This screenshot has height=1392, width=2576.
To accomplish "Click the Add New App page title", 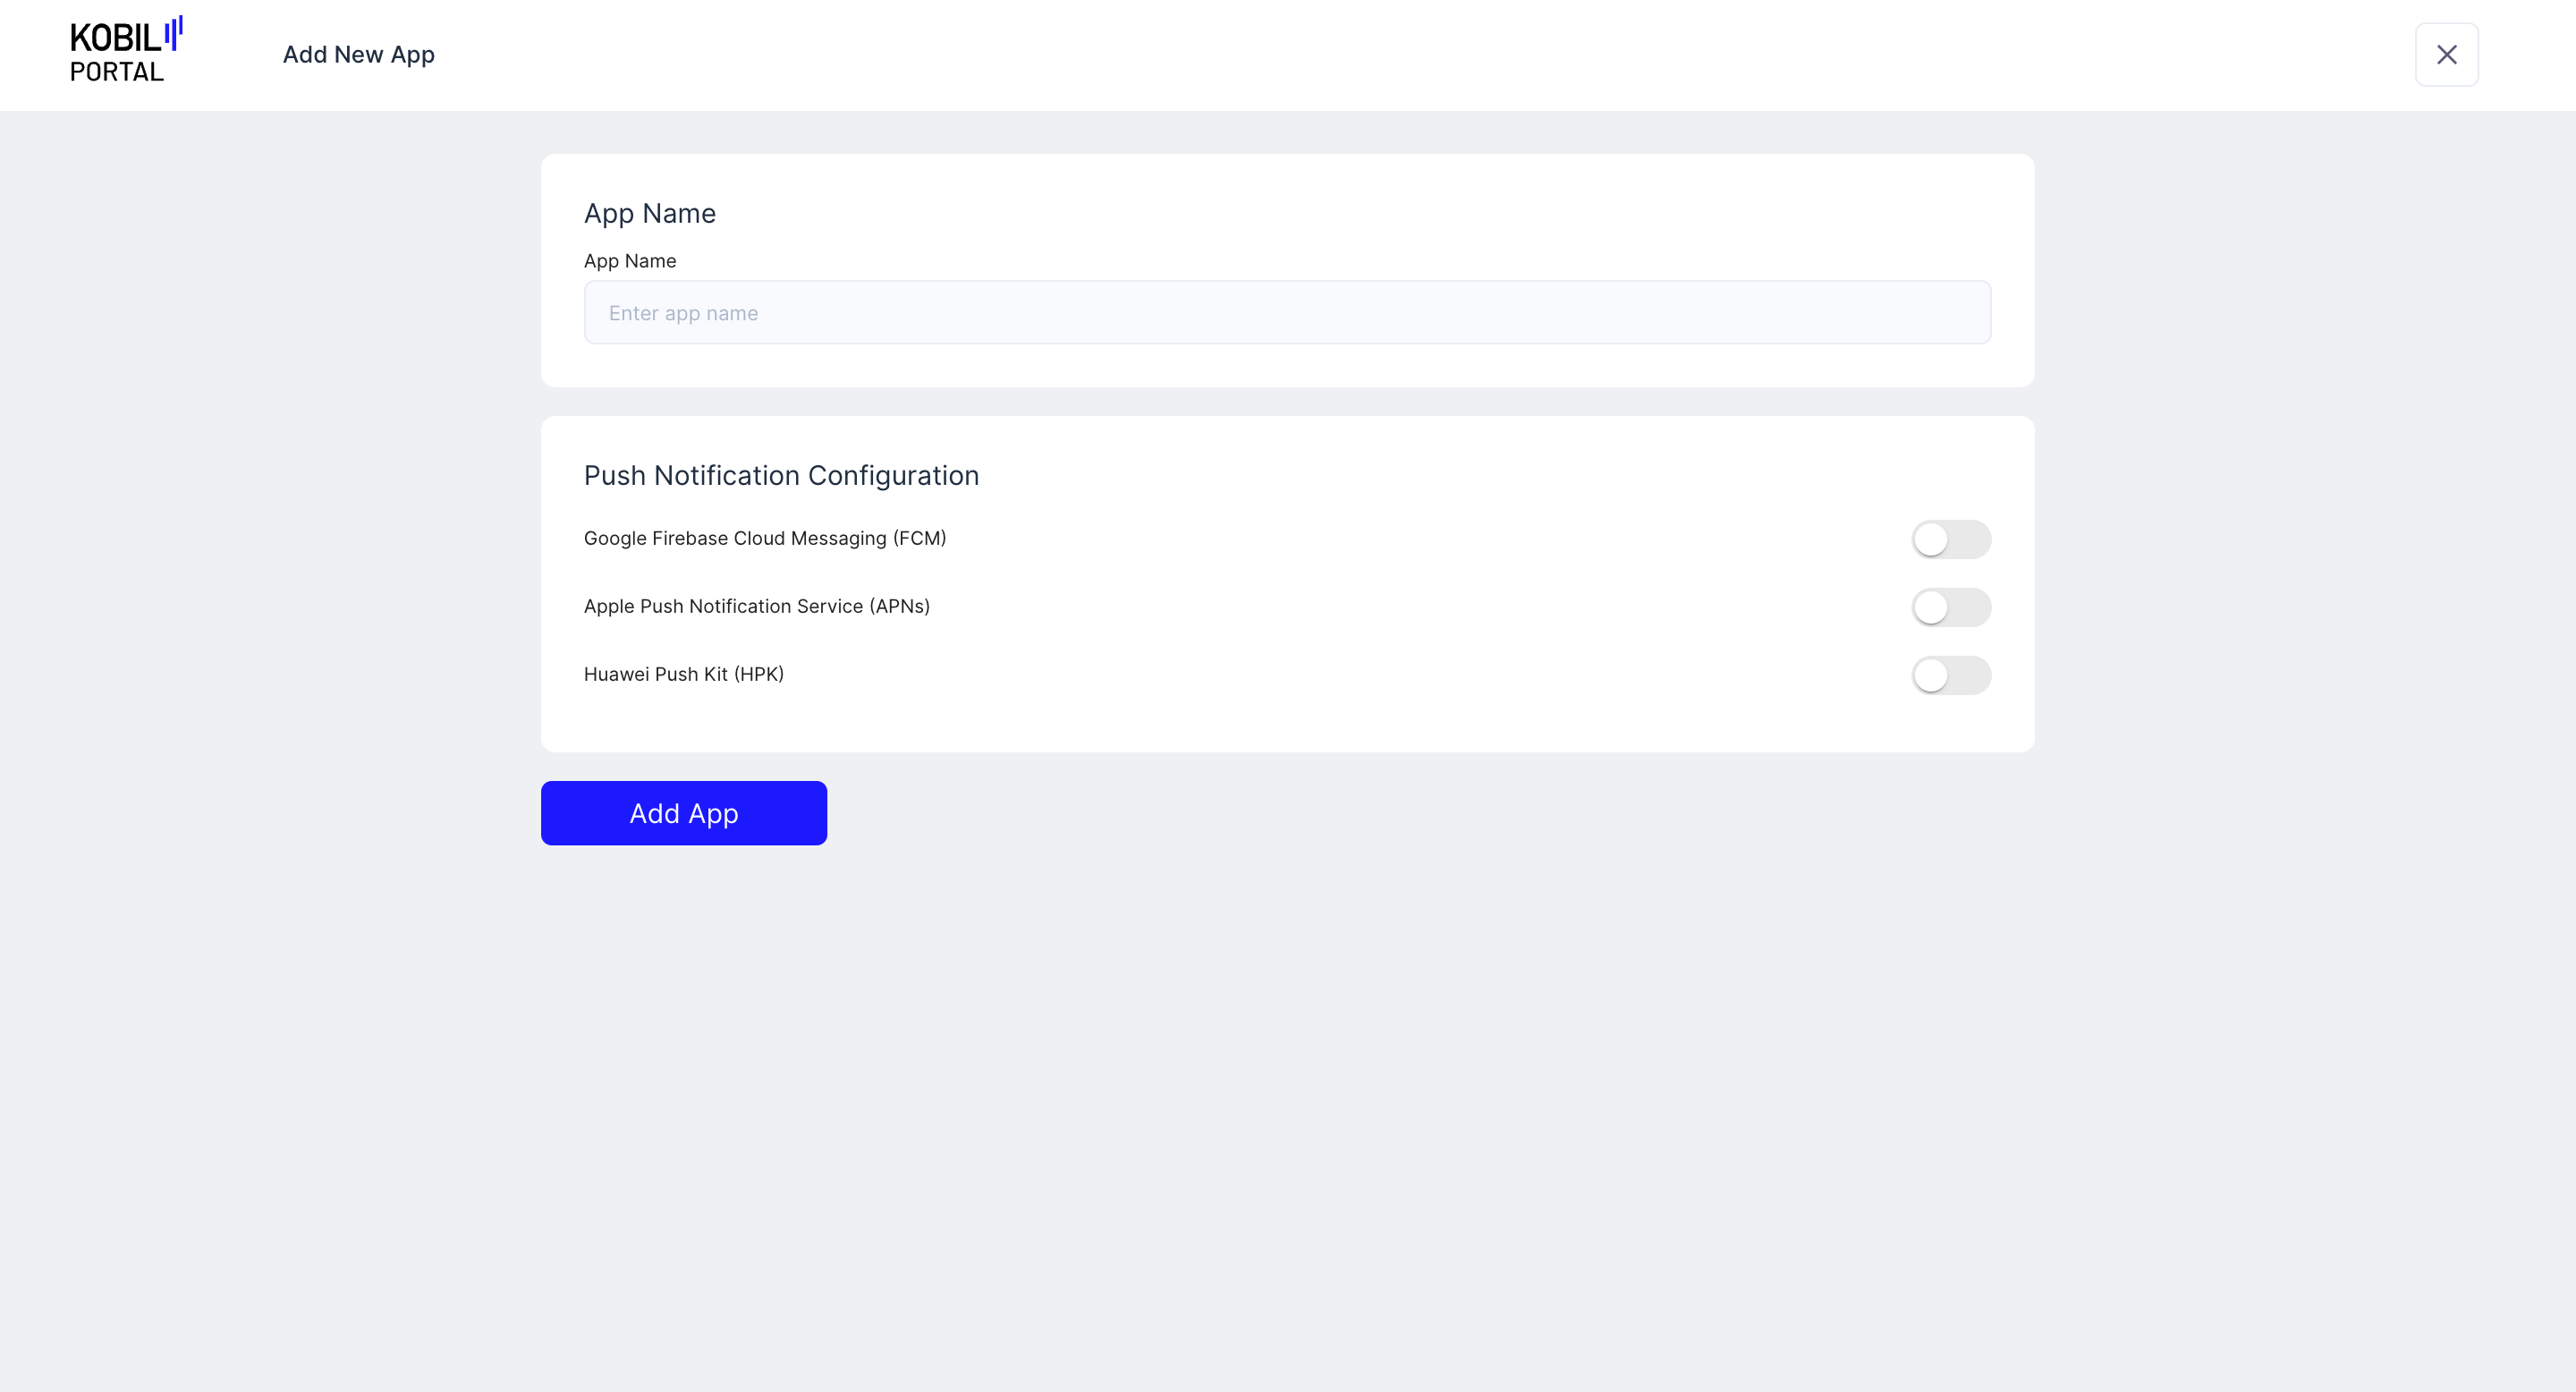I will (x=358, y=55).
